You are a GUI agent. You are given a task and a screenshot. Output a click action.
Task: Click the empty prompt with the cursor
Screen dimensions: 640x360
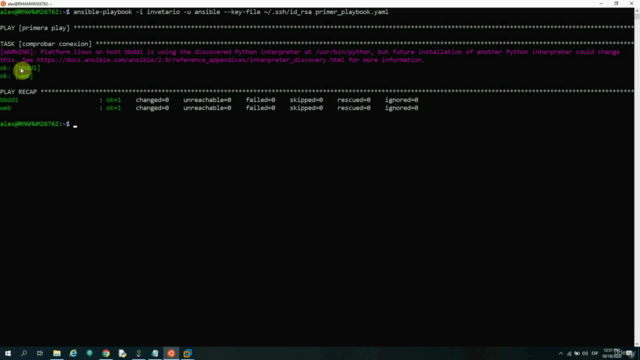coord(75,124)
